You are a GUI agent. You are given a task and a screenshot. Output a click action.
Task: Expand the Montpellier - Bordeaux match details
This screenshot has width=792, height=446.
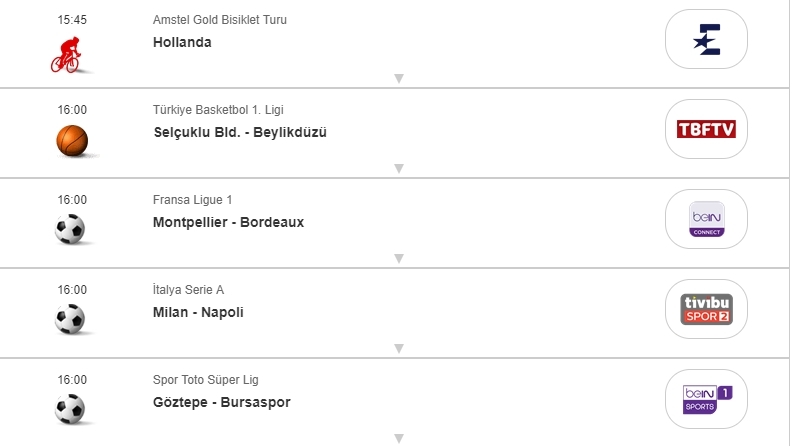pos(398,258)
